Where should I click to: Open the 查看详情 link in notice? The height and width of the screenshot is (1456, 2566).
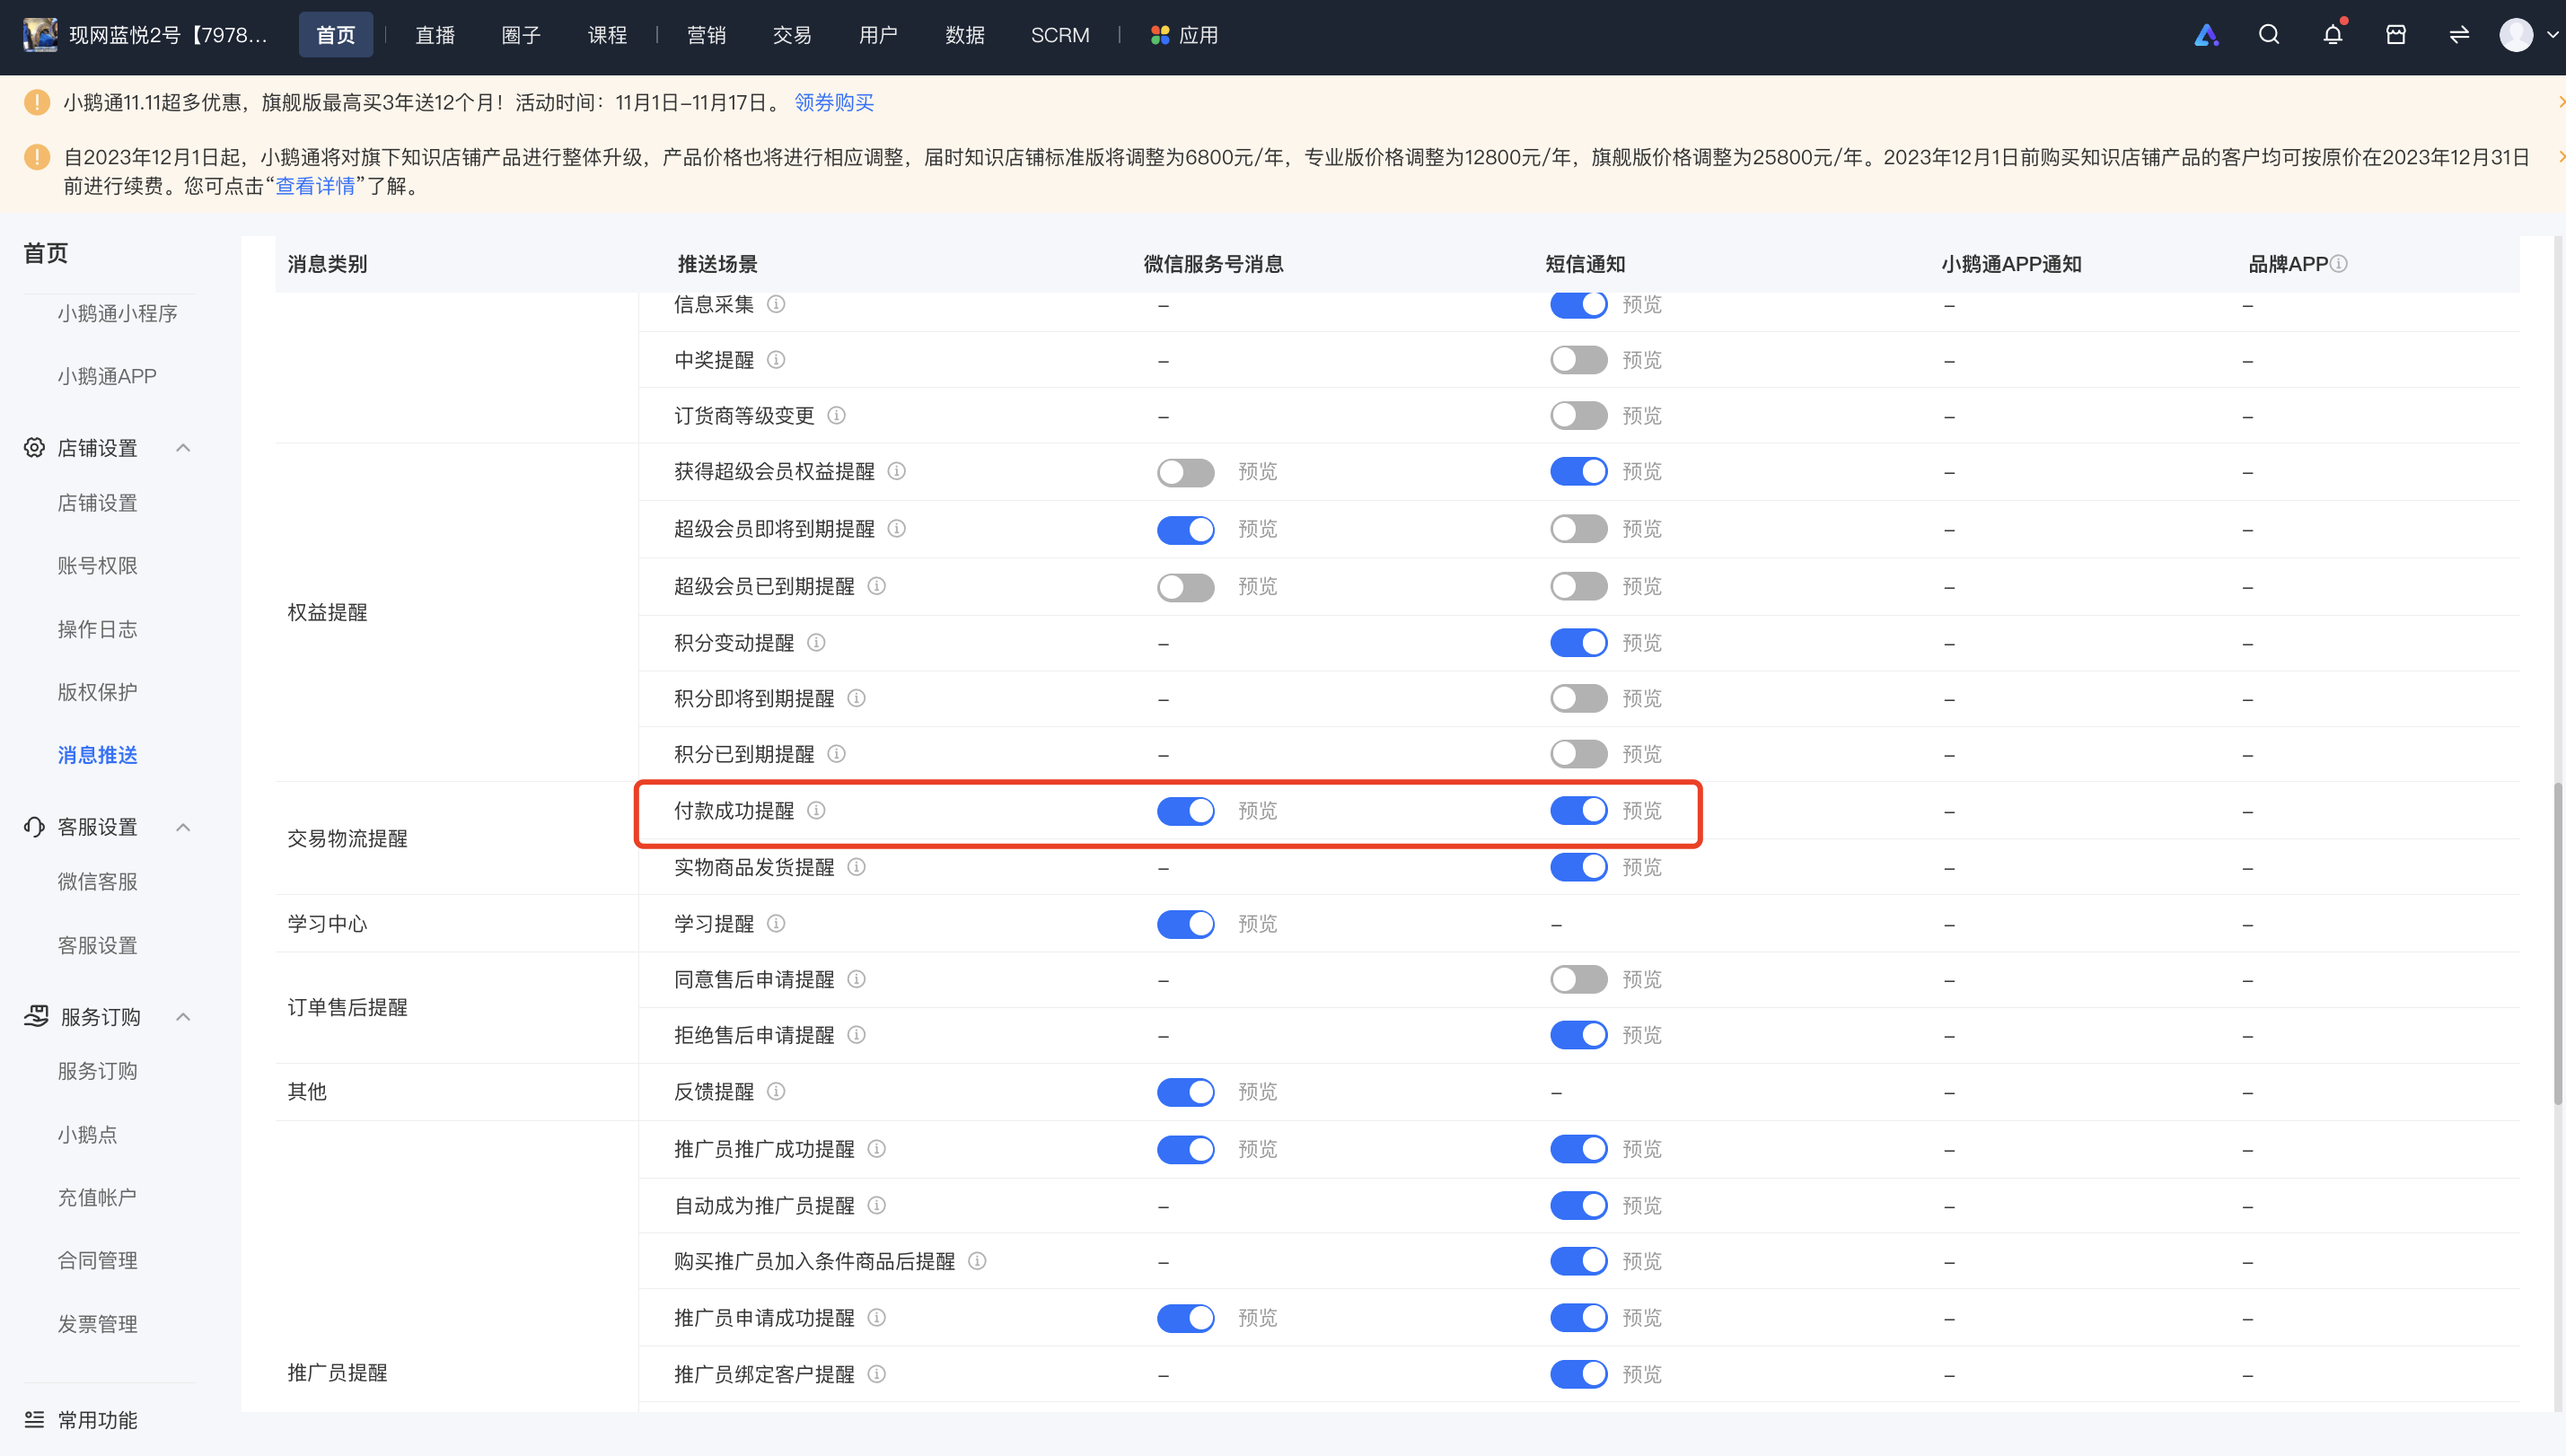(x=315, y=186)
